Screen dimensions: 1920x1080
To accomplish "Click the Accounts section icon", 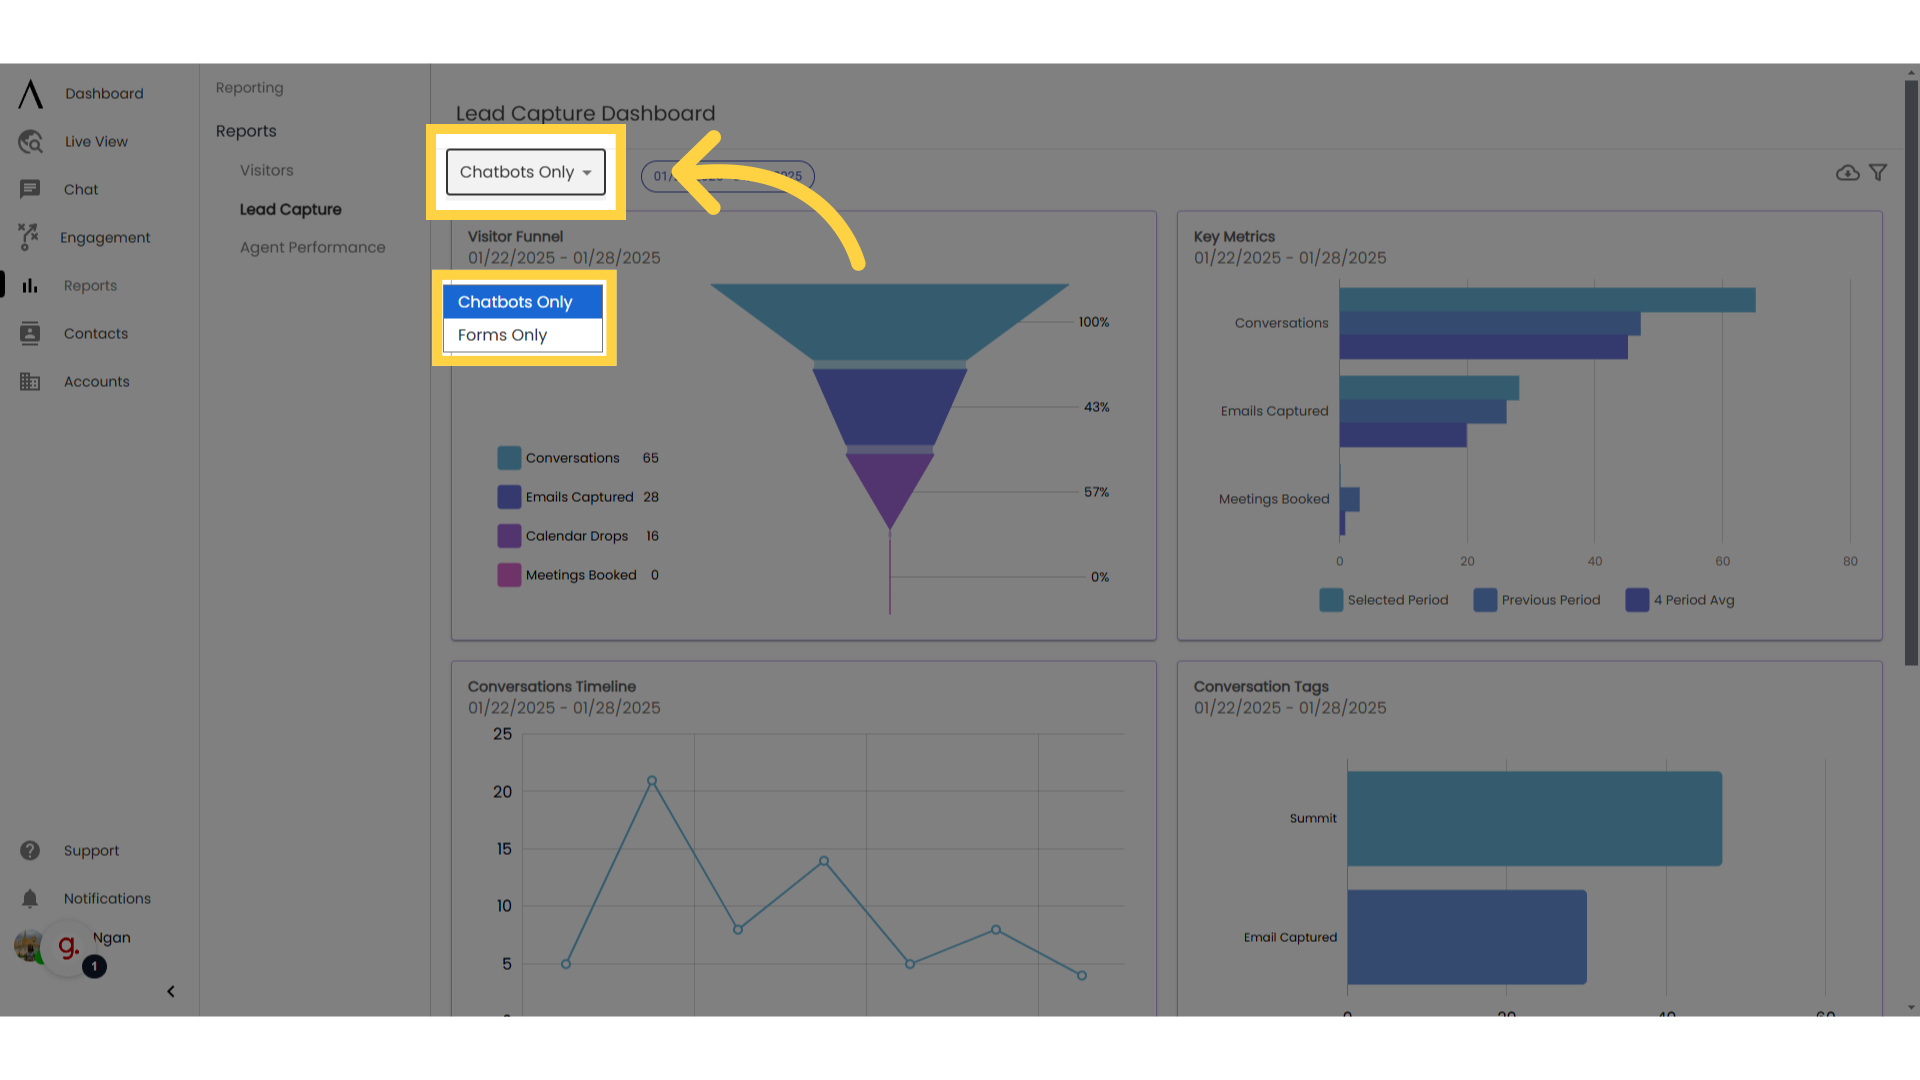I will tap(30, 381).
